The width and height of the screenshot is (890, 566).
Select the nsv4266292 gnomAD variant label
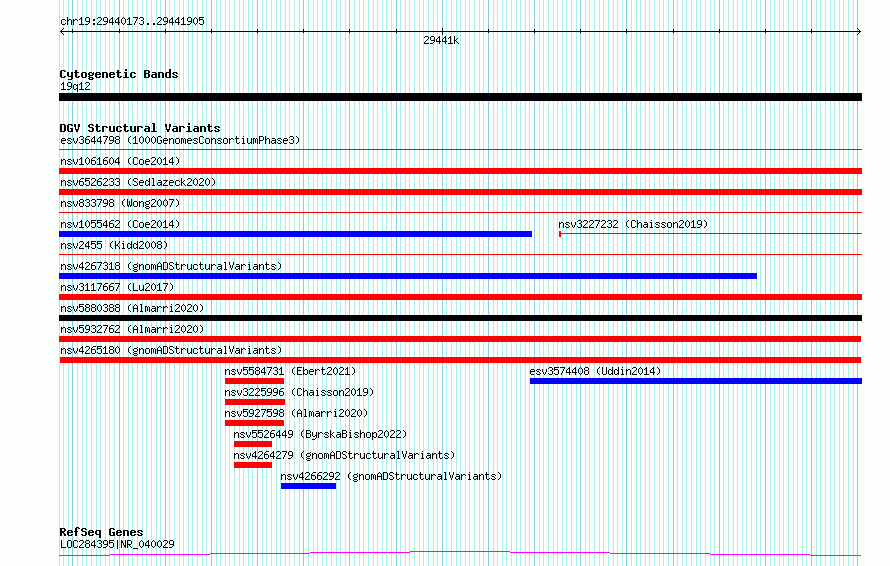[x=391, y=476]
